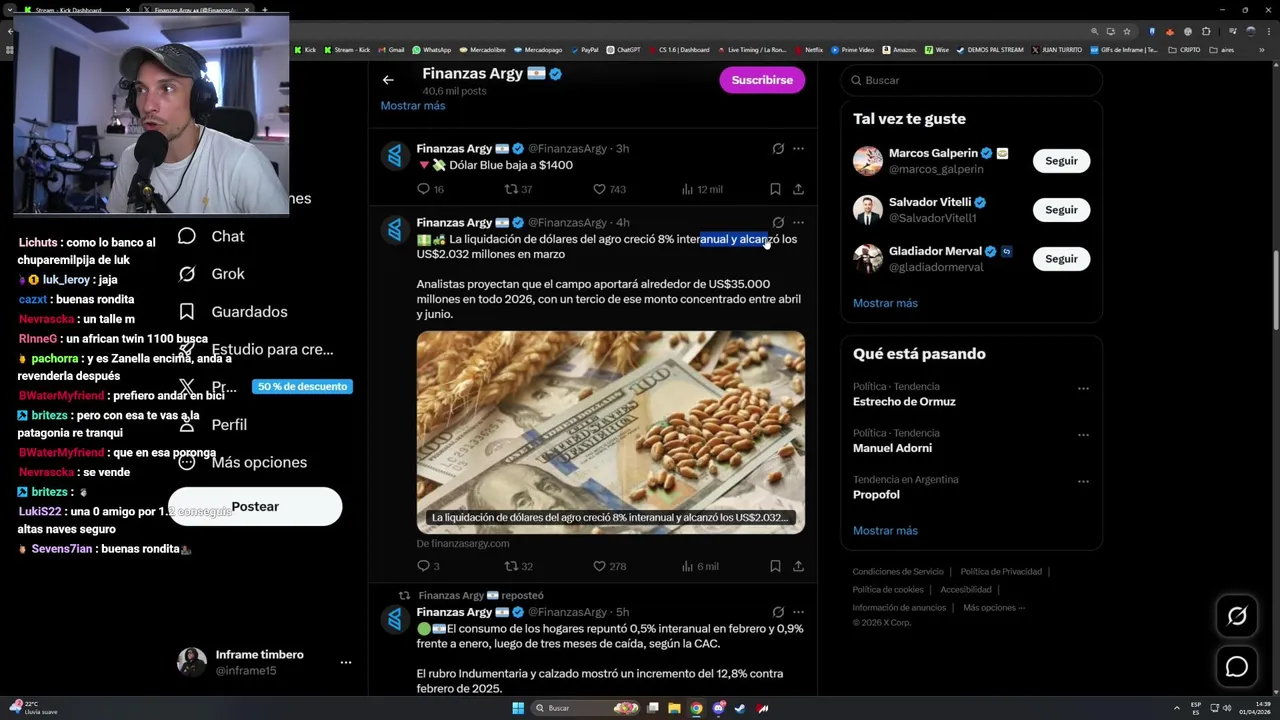Open Chat in the left sidebar

[211, 236]
